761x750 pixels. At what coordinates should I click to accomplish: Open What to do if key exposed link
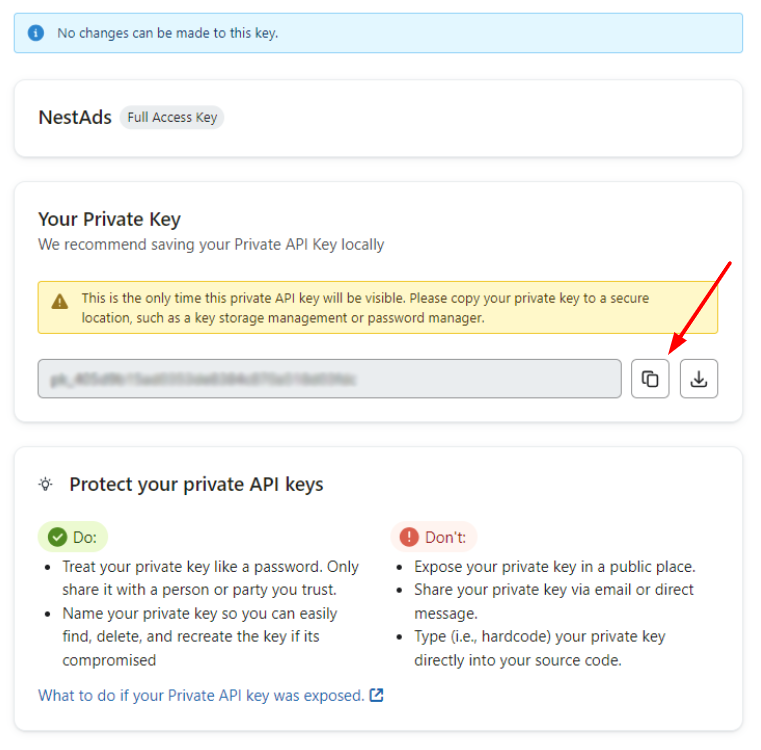click(201, 695)
